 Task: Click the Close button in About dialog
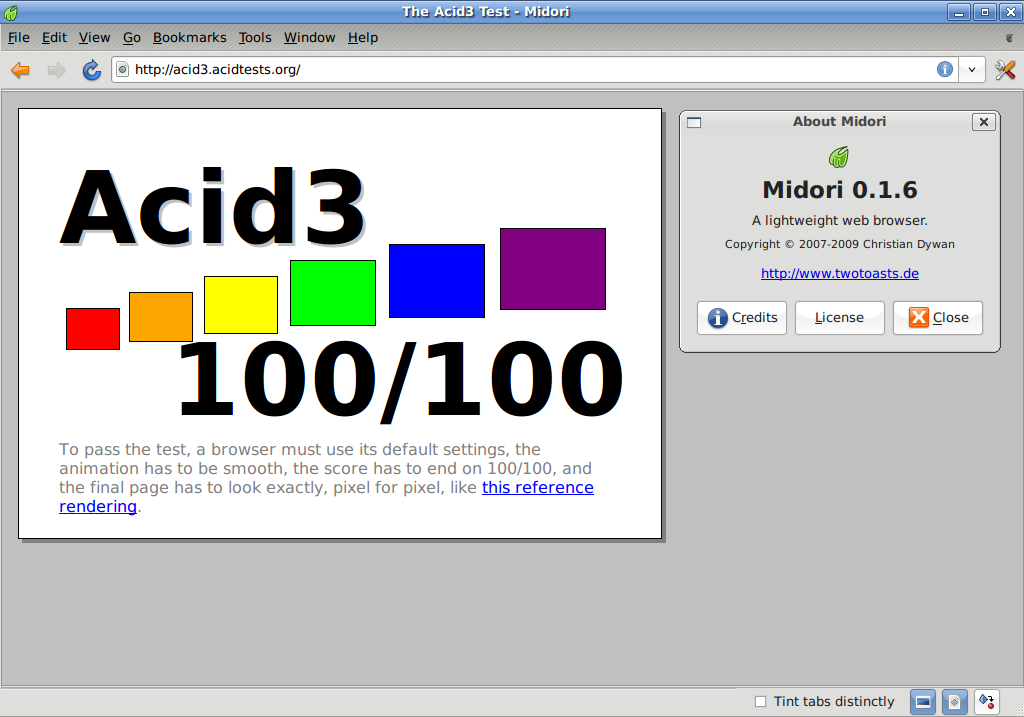[x=938, y=318]
